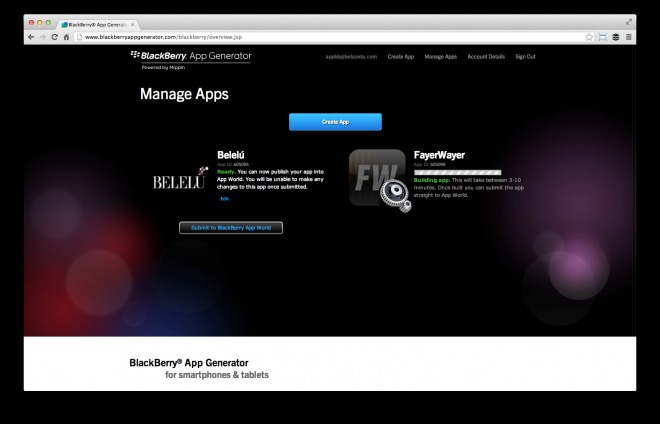Click the FayerWayer app title

(x=439, y=155)
